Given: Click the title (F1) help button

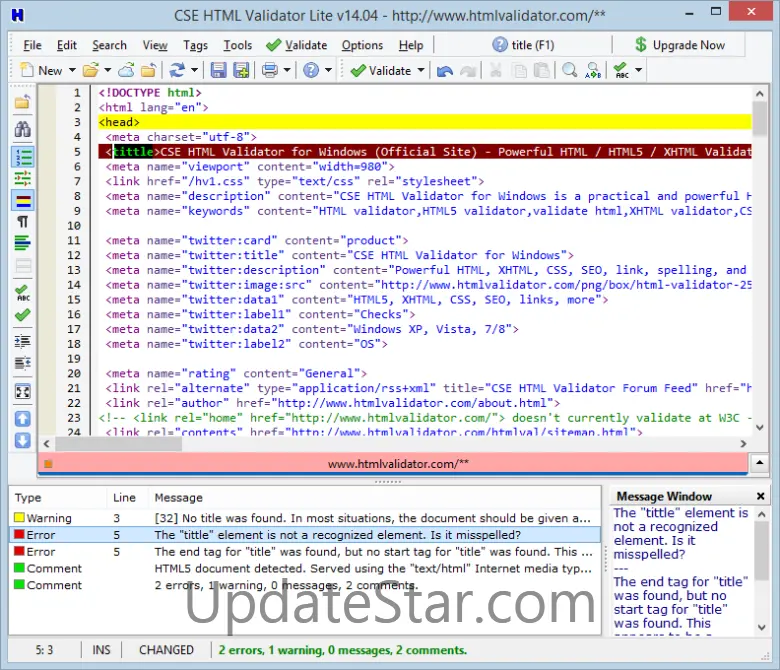Looking at the screenshot, I should click(x=523, y=45).
